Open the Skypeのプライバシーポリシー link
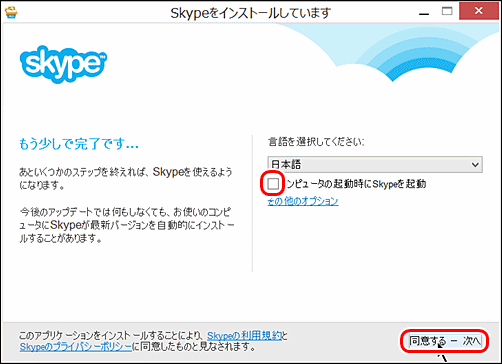 (x=76, y=347)
